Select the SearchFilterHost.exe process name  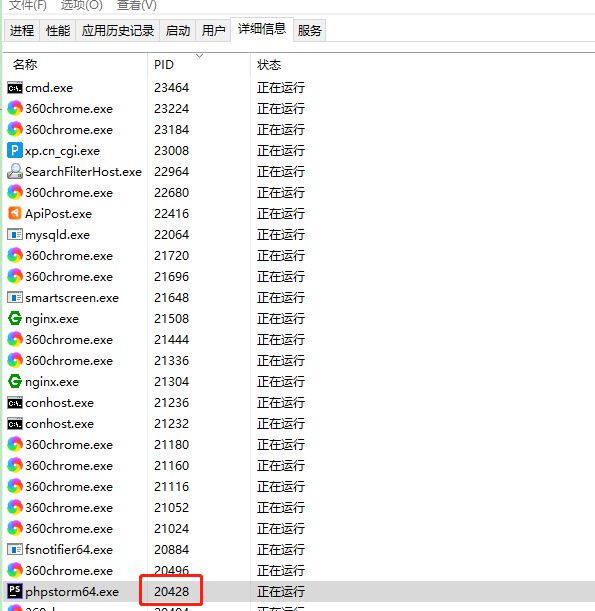(83, 172)
